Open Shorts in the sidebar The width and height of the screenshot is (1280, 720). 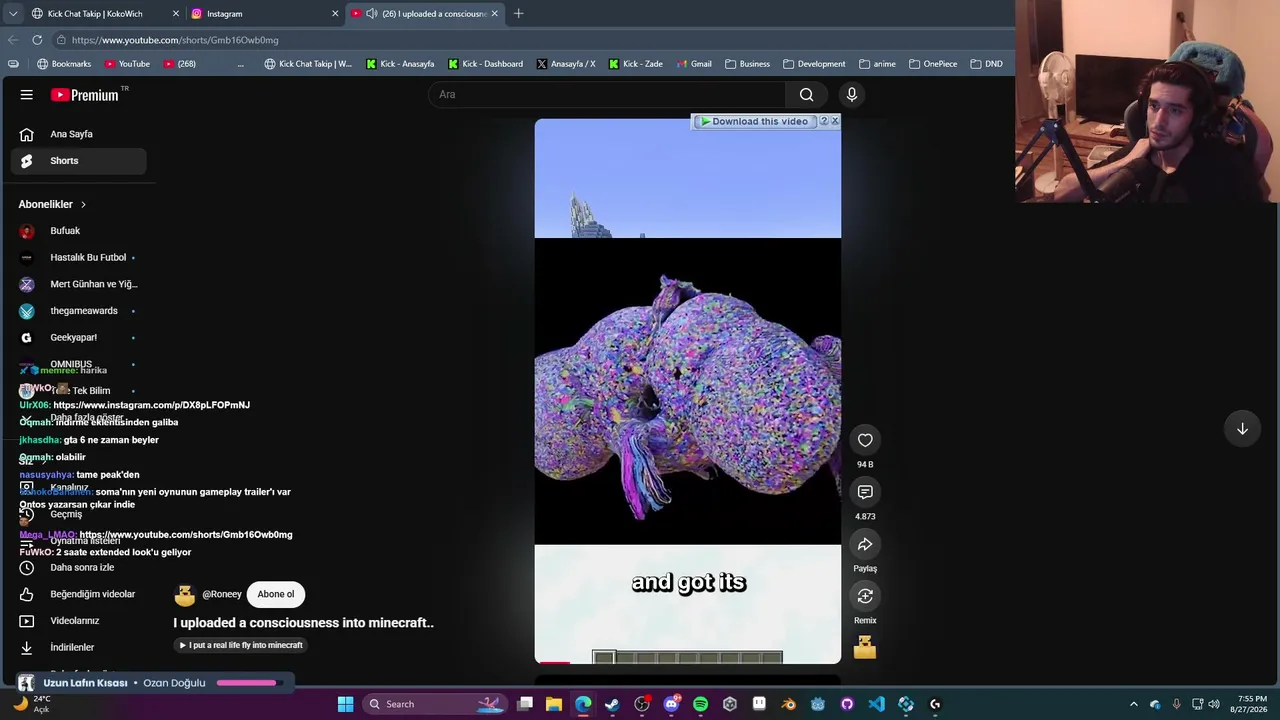[79, 161]
